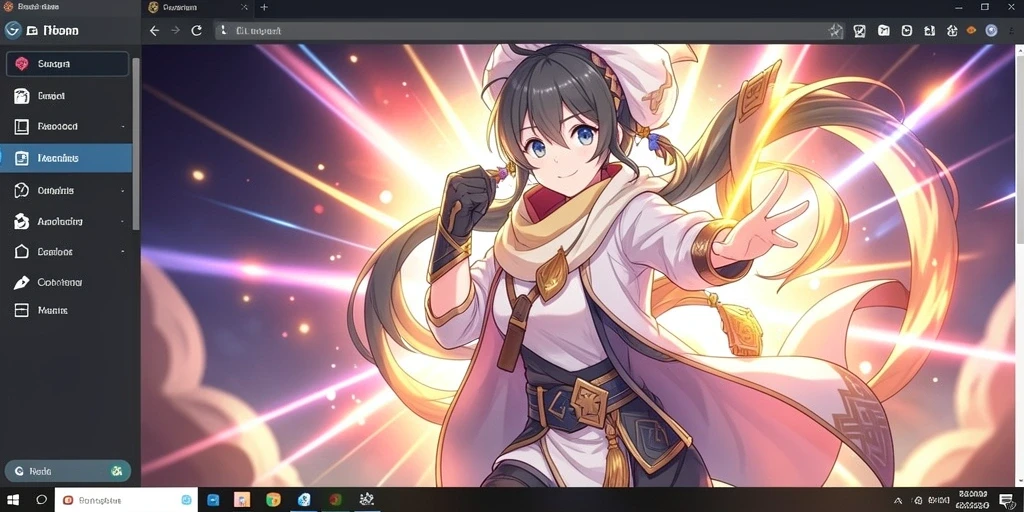Open Cortana circle on the taskbar

coord(41,500)
